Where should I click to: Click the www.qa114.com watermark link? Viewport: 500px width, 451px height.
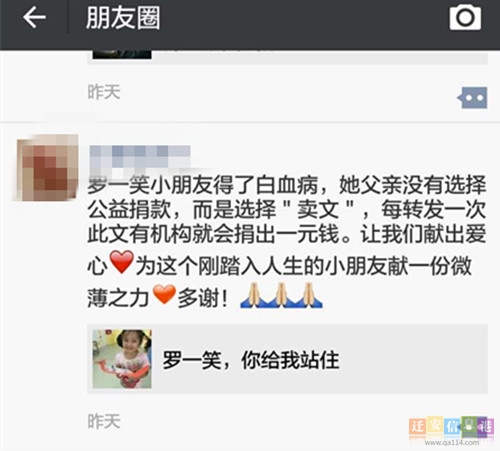(x=452, y=443)
